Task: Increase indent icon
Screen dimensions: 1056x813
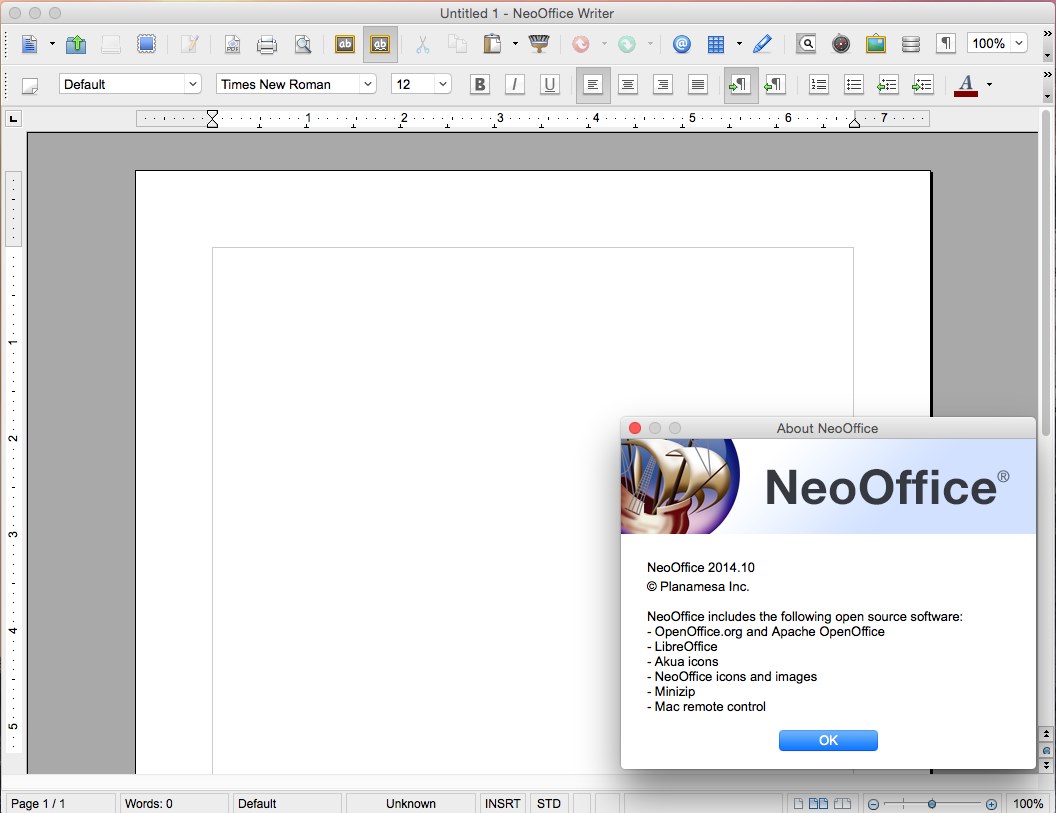Action: 923,85
